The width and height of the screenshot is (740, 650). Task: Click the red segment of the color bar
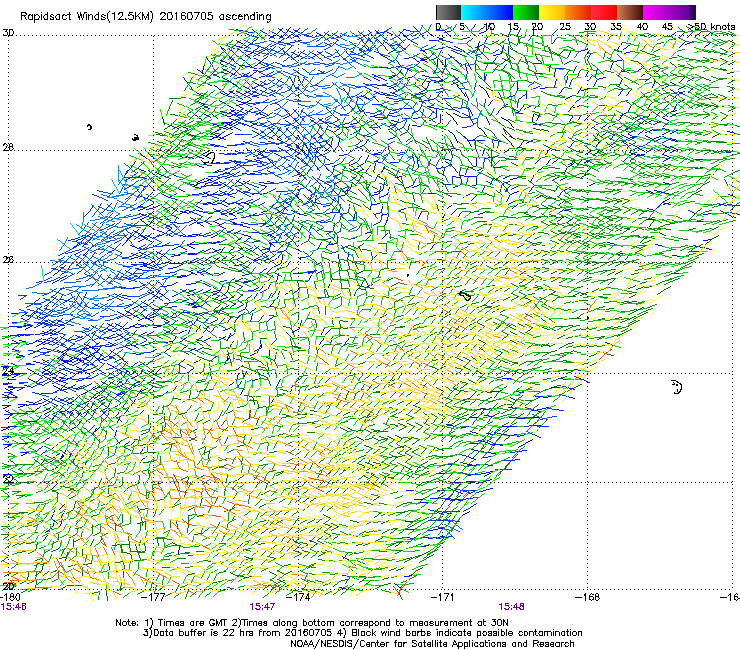coord(604,12)
